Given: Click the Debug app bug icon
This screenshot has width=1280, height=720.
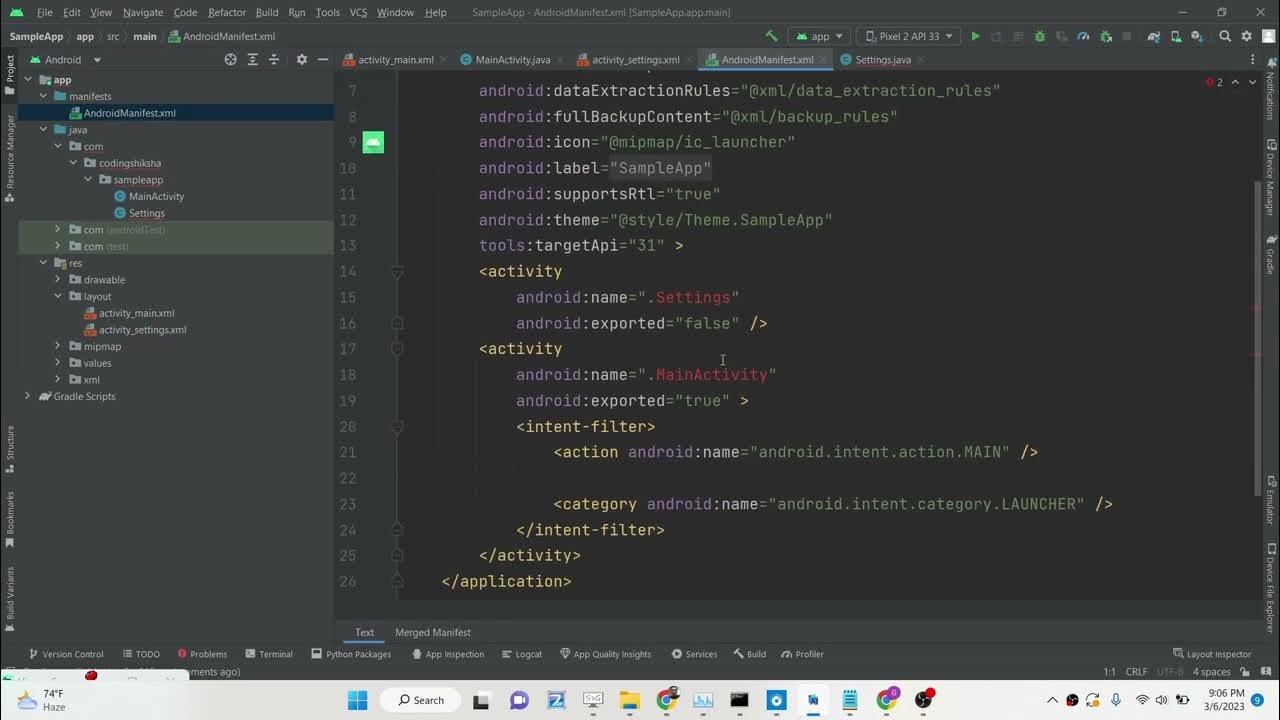Looking at the screenshot, I should [1039, 36].
